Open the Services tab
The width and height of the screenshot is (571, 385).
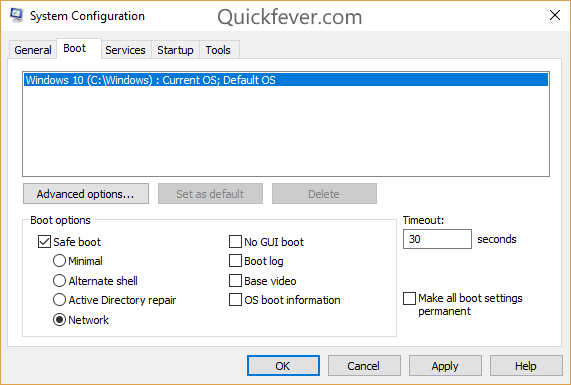[125, 50]
